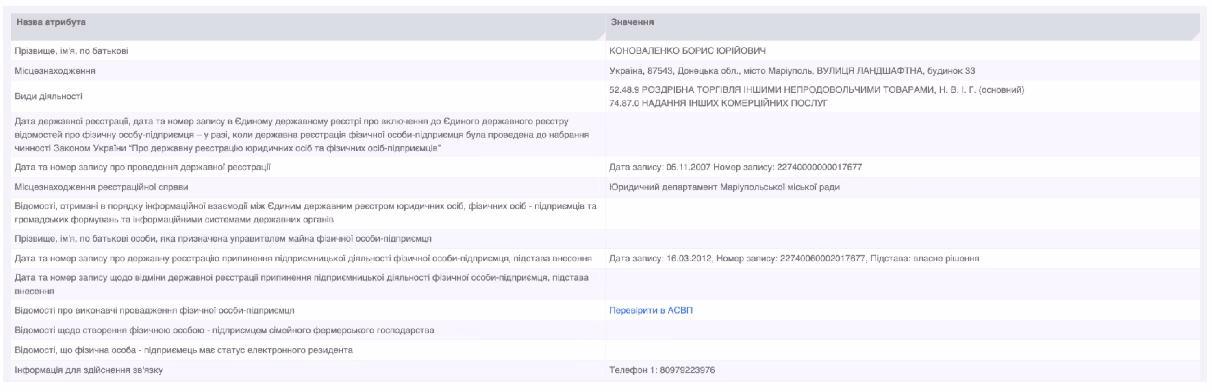Click the label about 'державну реєстрацію припинення підприємницької діяльності'

point(304,258)
